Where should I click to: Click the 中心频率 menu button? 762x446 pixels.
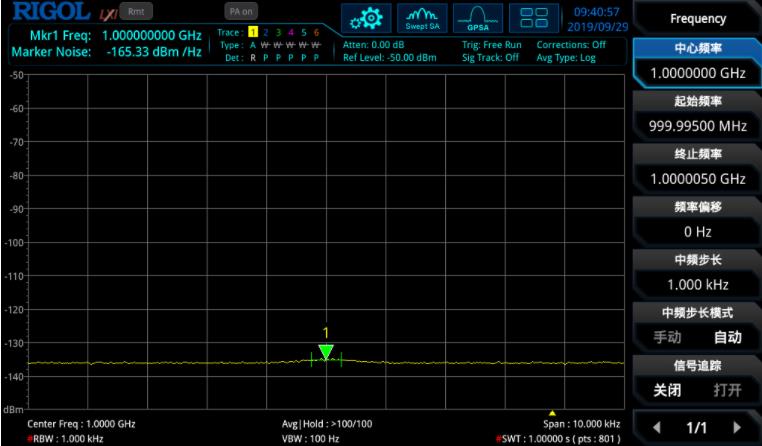(x=698, y=49)
